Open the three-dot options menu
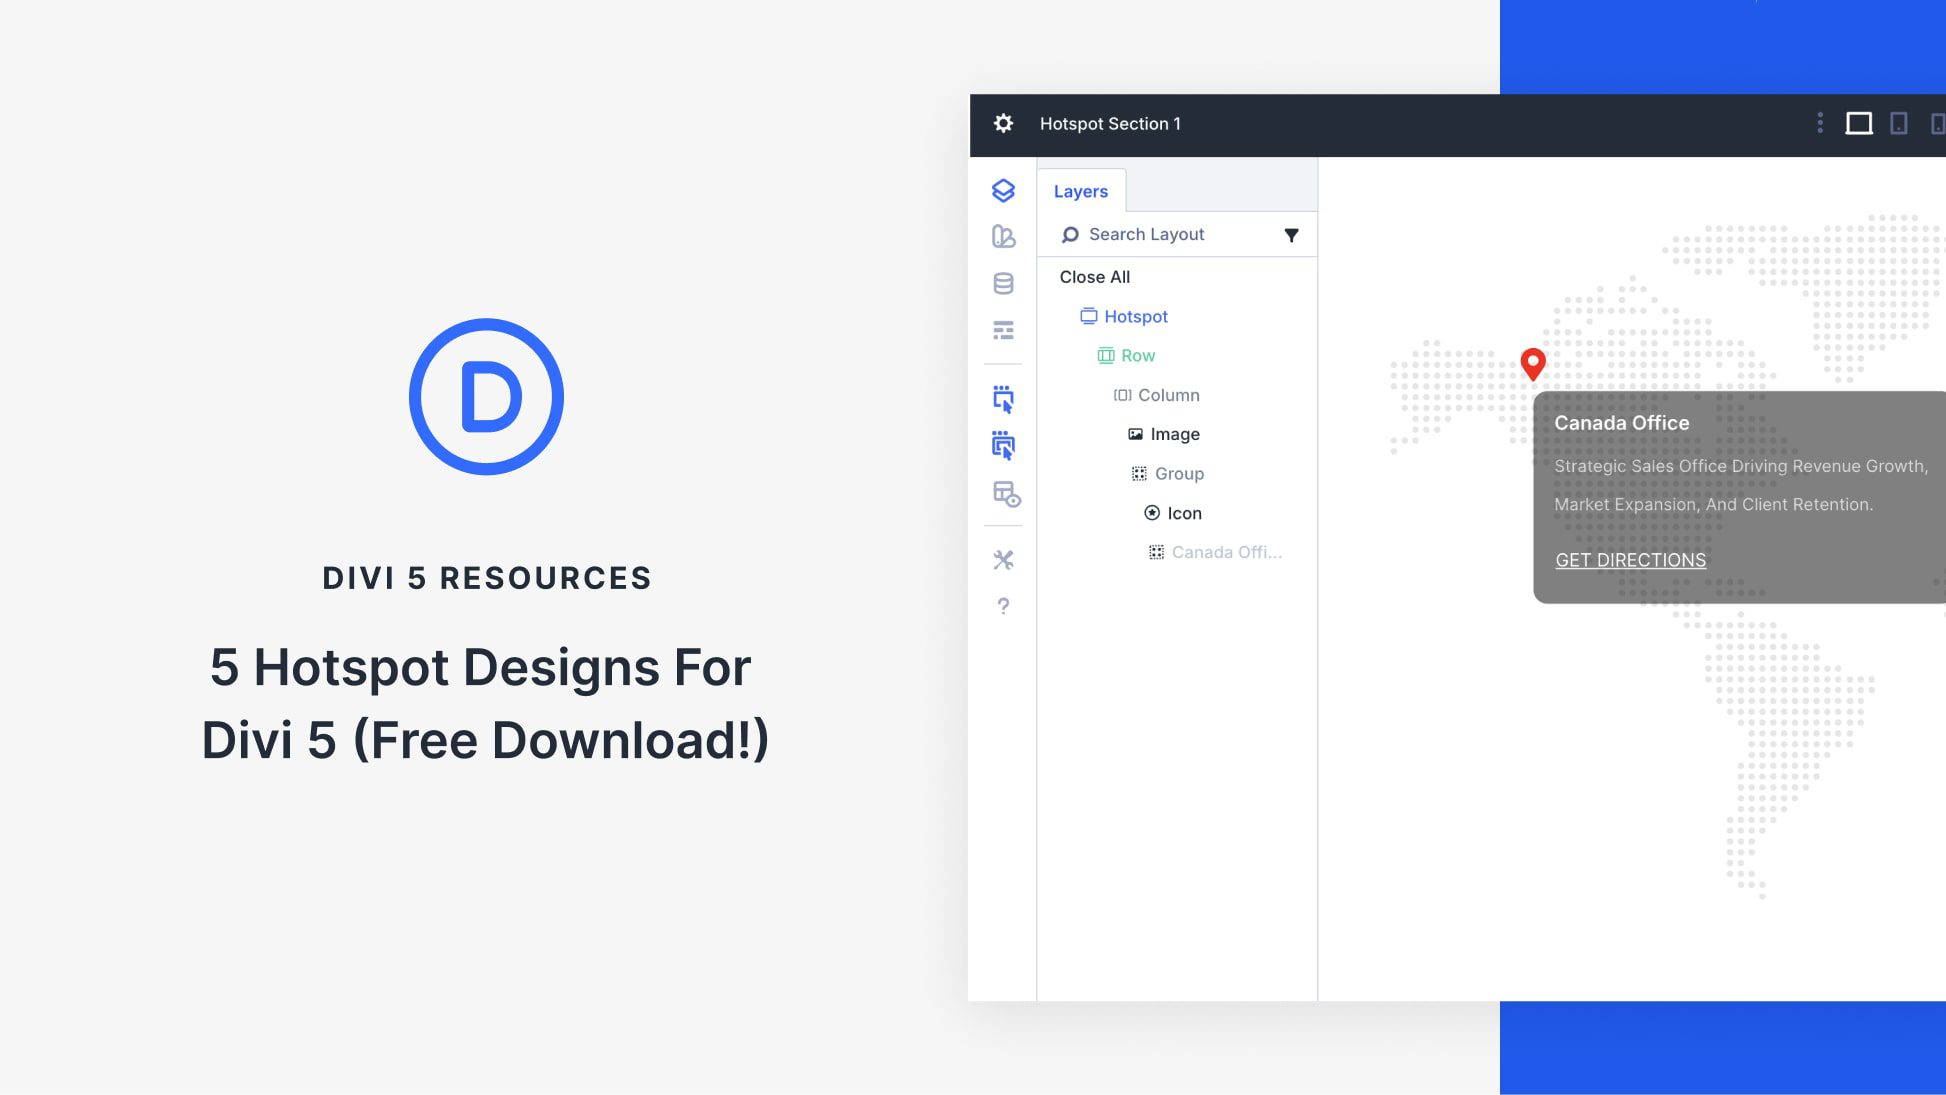This screenshot has height=1095, width=1946. [1819, 123]
